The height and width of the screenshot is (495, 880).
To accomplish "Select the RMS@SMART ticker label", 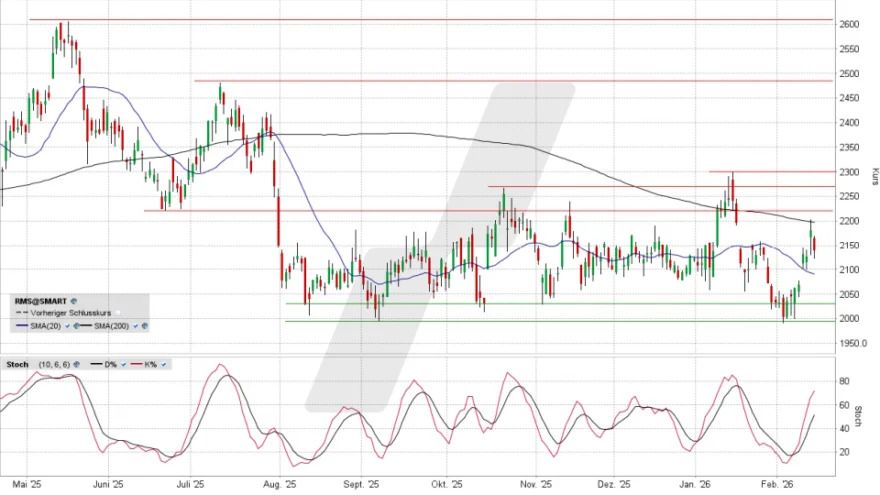I will (42, 300).
